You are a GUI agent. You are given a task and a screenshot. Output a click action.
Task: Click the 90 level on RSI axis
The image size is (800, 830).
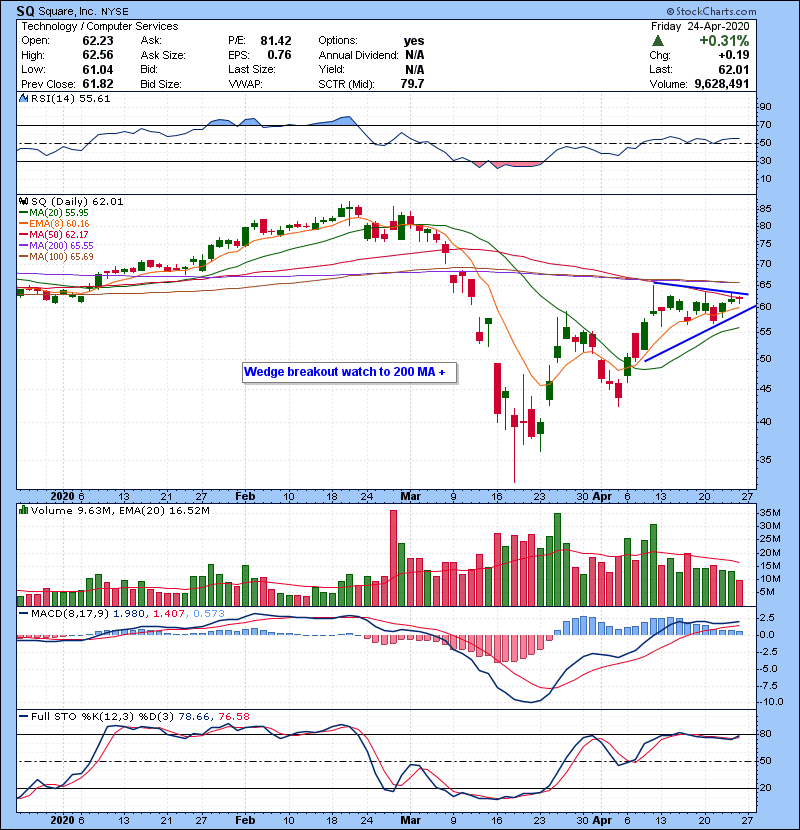click(766, 107)
